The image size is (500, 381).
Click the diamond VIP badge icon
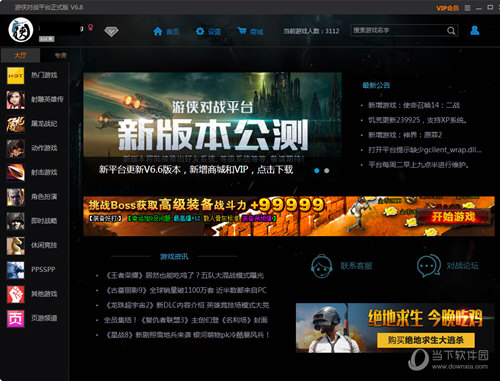coord(111,32)
